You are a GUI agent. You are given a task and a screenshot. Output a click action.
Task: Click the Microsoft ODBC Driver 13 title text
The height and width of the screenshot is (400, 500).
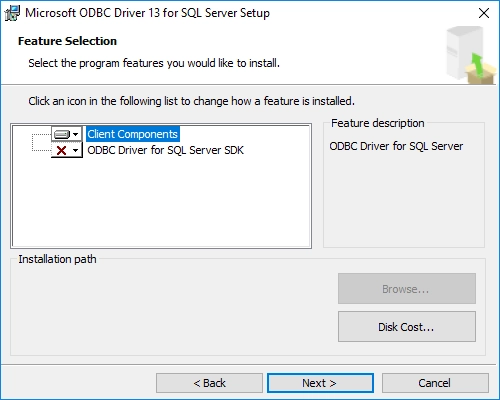[x=147, y=13]
